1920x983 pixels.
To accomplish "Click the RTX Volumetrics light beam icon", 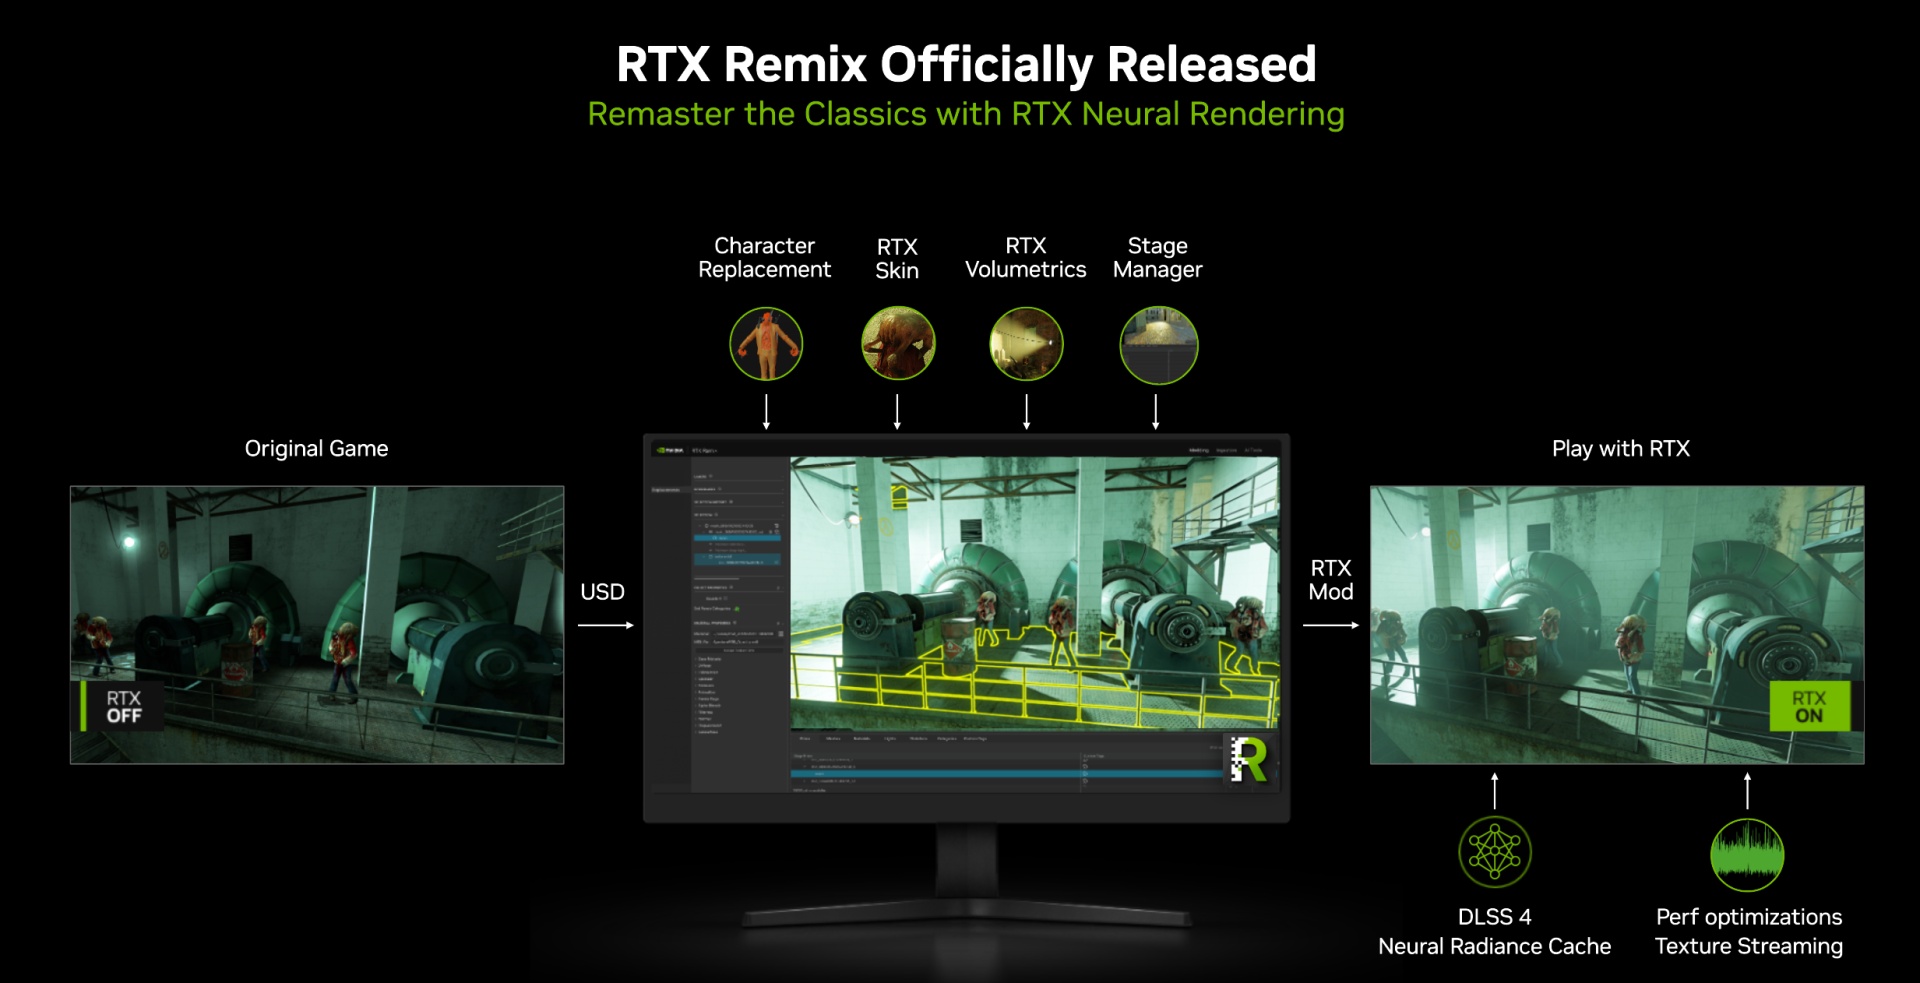I will tap(1026, 344).
